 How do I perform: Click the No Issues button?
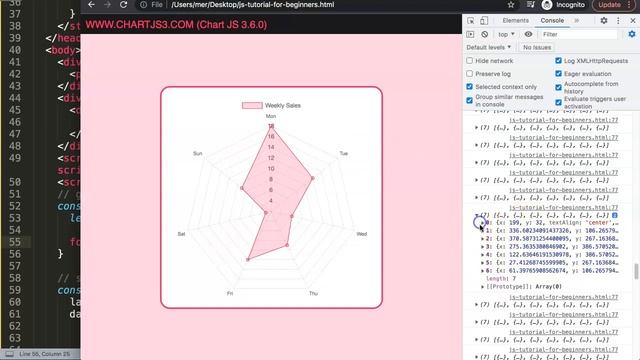click(537, 47)
